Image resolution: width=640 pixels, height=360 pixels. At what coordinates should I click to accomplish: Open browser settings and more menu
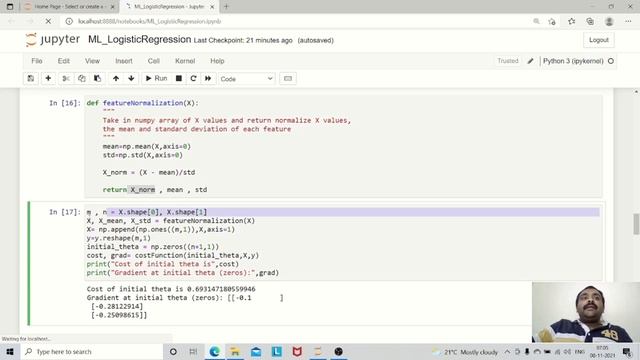pos(628,21)
